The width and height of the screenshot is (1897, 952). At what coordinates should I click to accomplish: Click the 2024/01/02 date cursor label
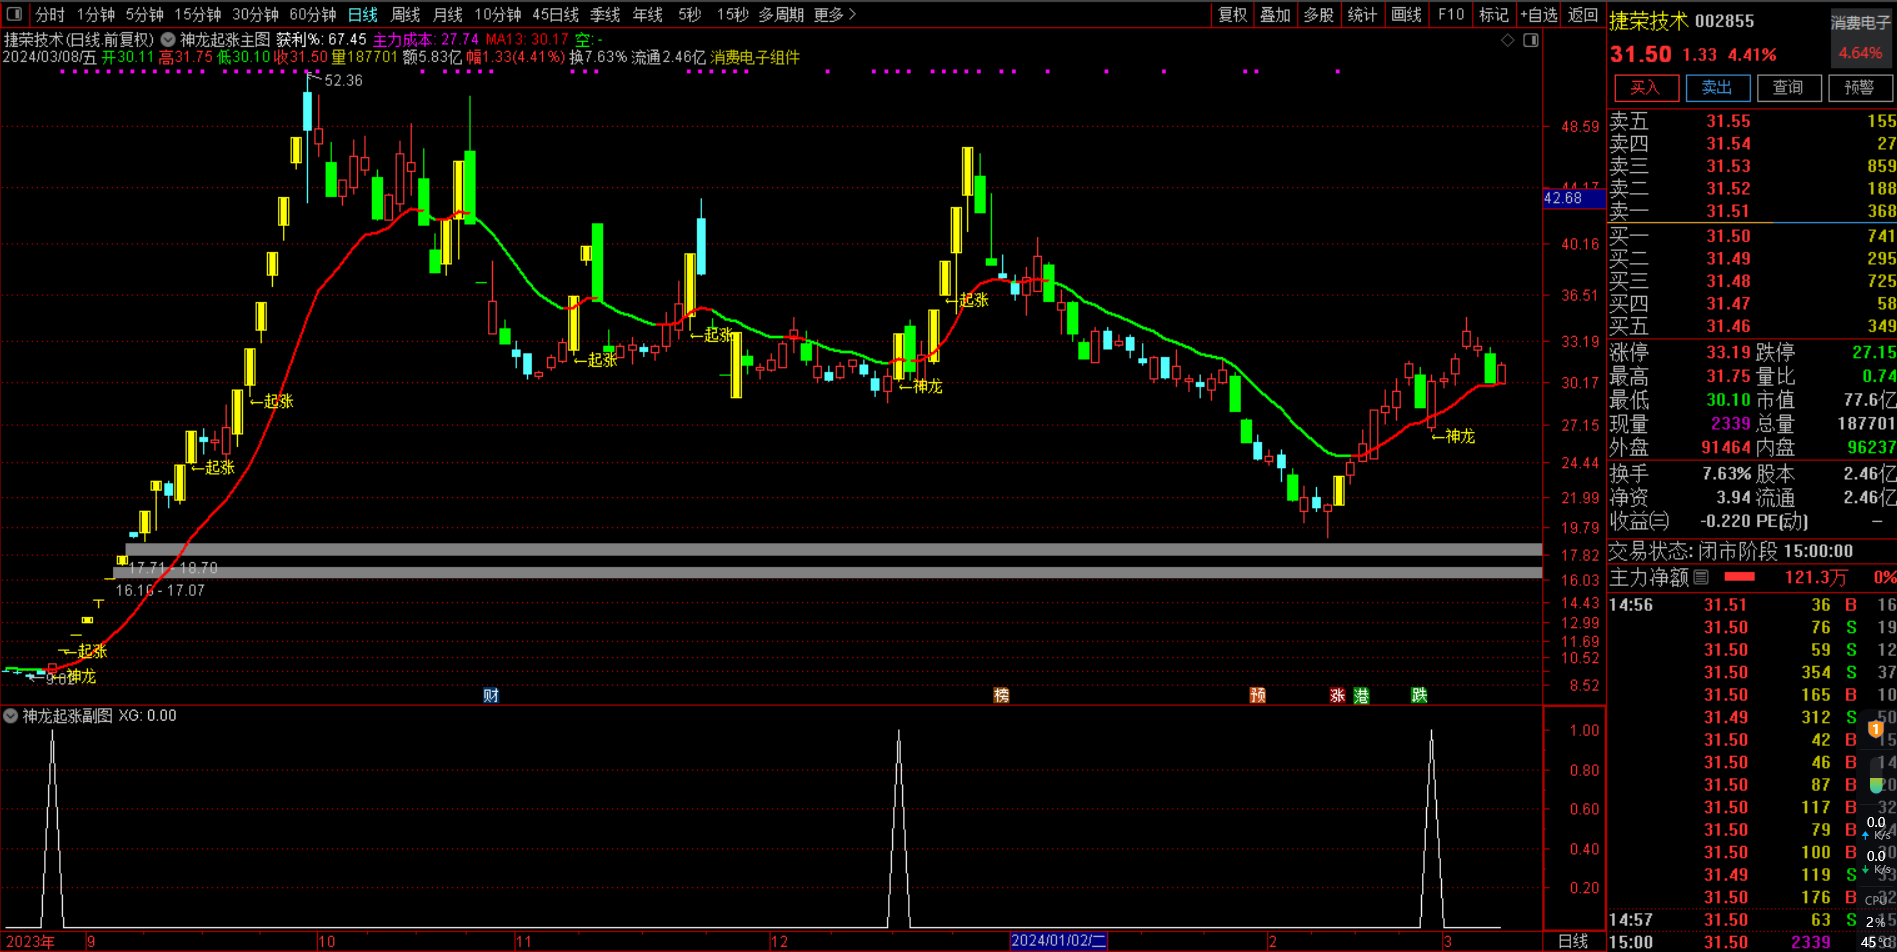coord(1058,941)
